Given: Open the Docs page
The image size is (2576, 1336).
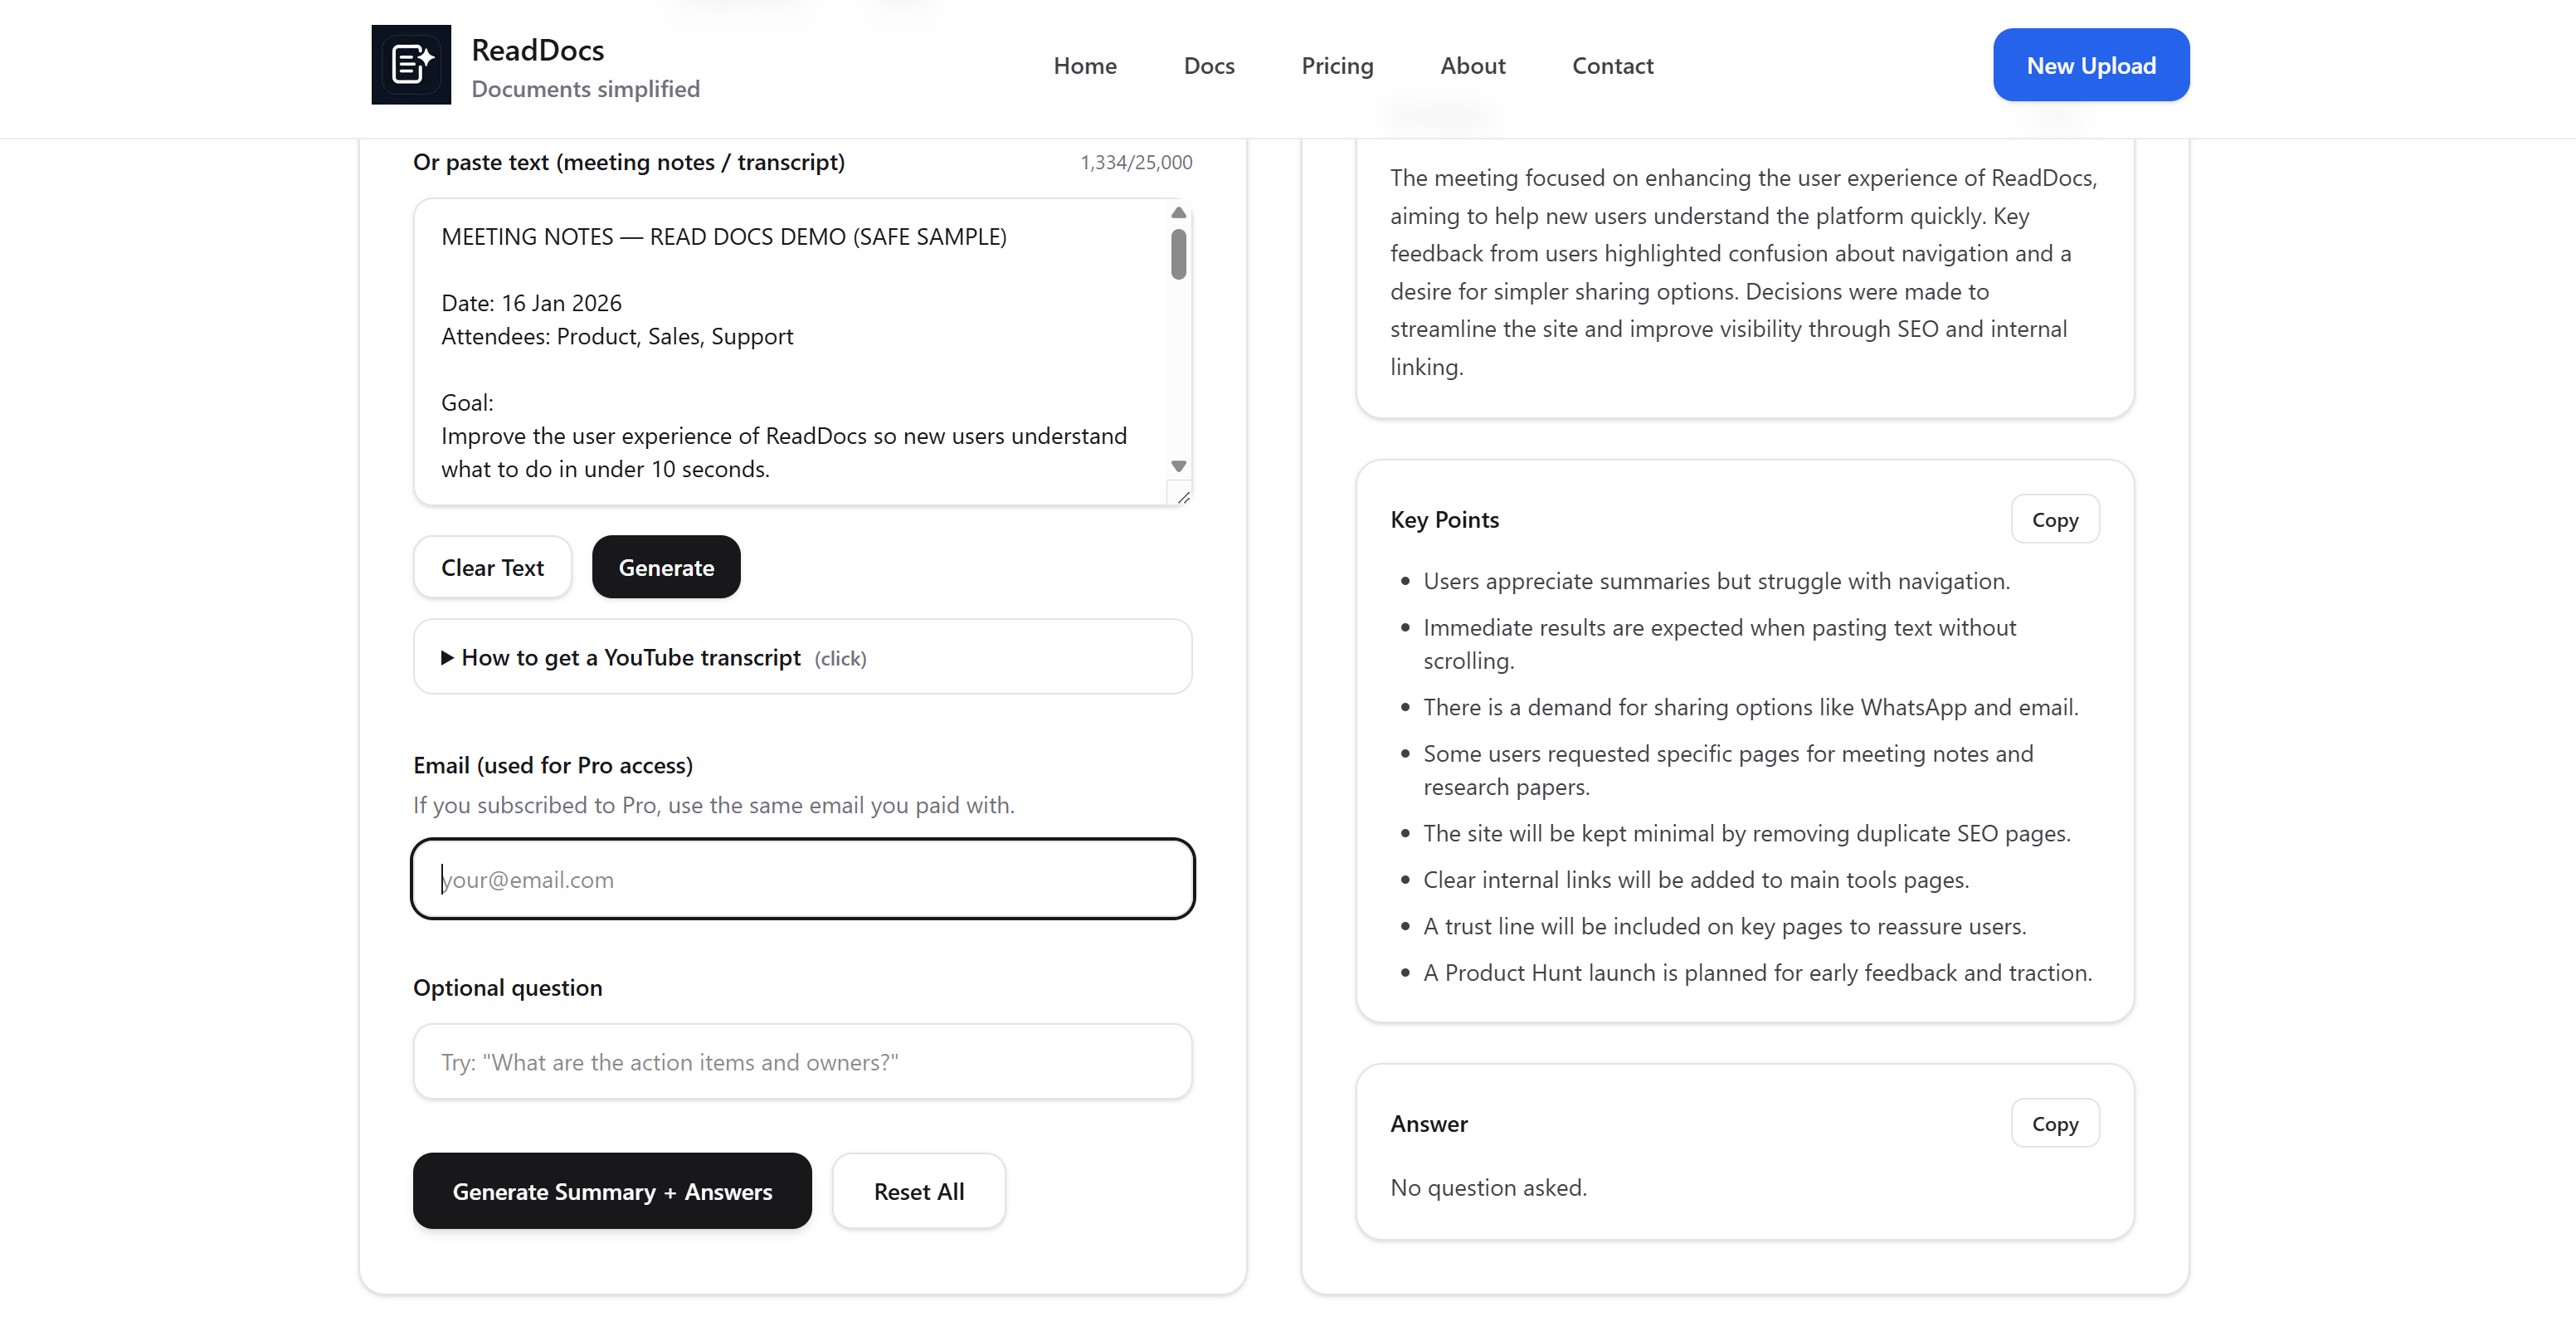Looking at the screenshot, I should (1209, 65).
